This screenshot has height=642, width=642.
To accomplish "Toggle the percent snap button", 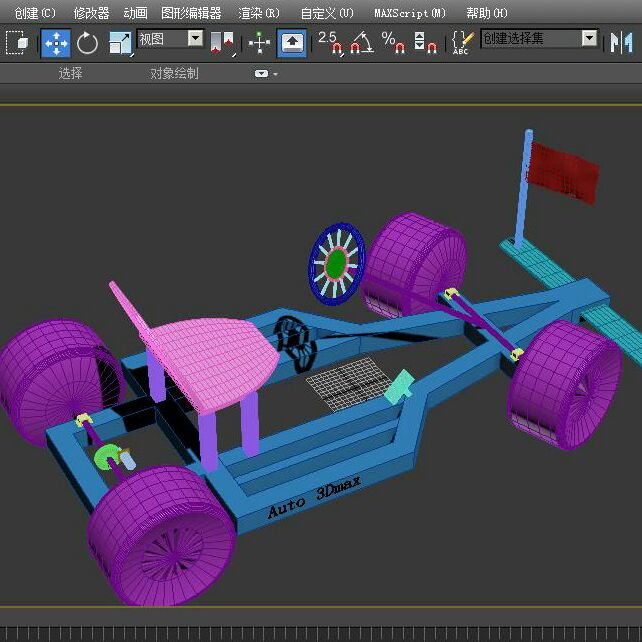I will (x=393, y=43).
